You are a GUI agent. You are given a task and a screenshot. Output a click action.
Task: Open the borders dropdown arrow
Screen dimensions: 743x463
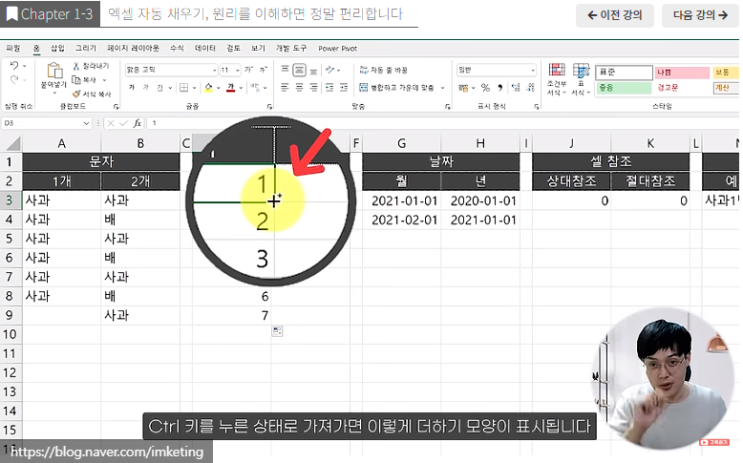[194, 88]
